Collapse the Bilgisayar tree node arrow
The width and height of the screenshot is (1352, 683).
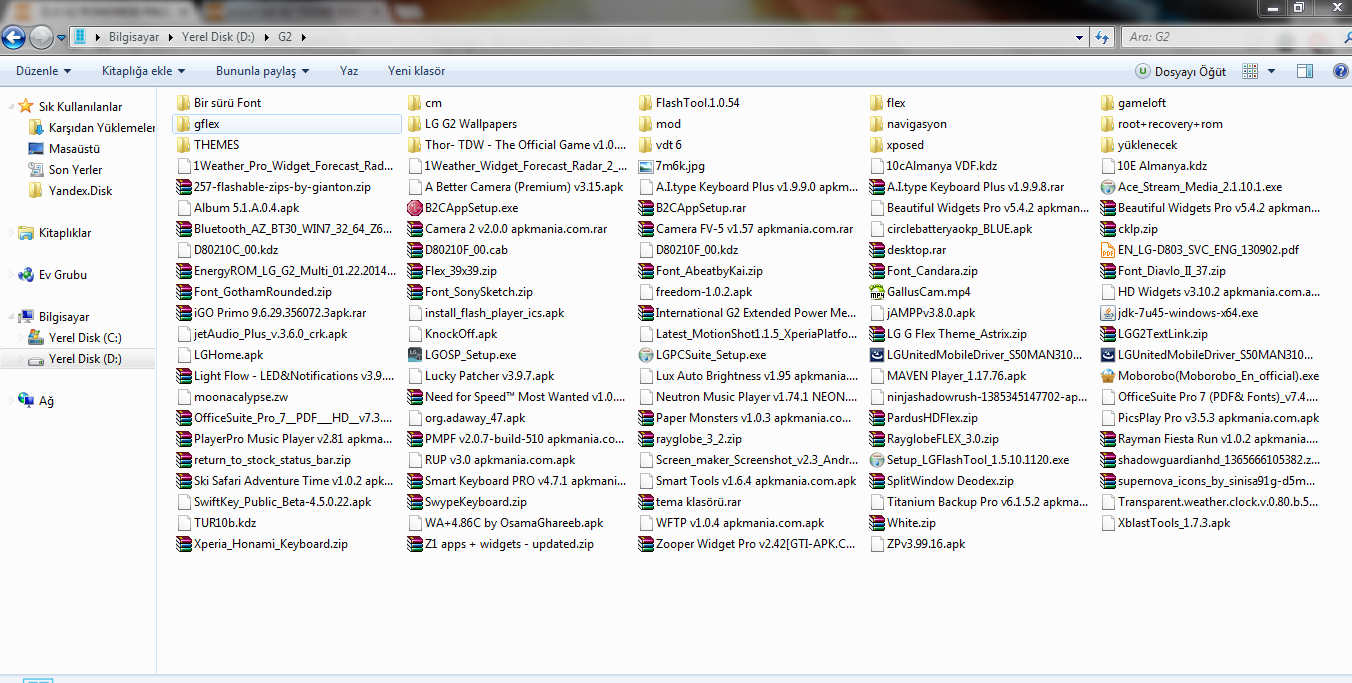tap(10, 317)
